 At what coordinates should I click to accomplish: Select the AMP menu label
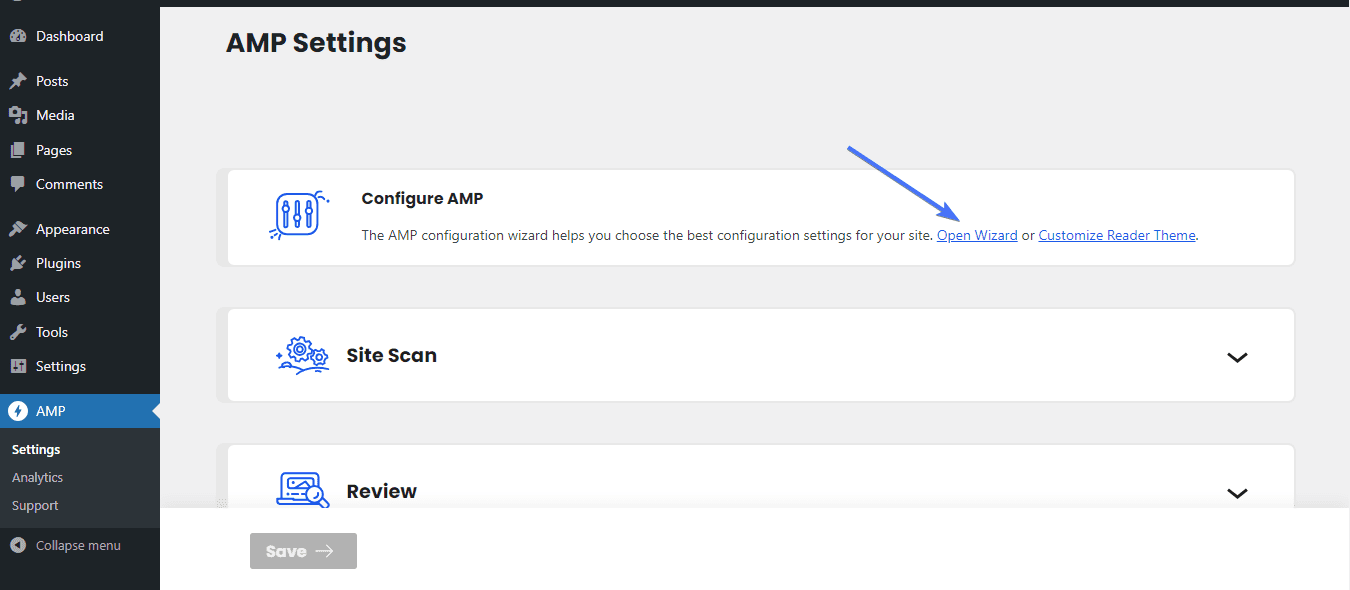(50, 411)
